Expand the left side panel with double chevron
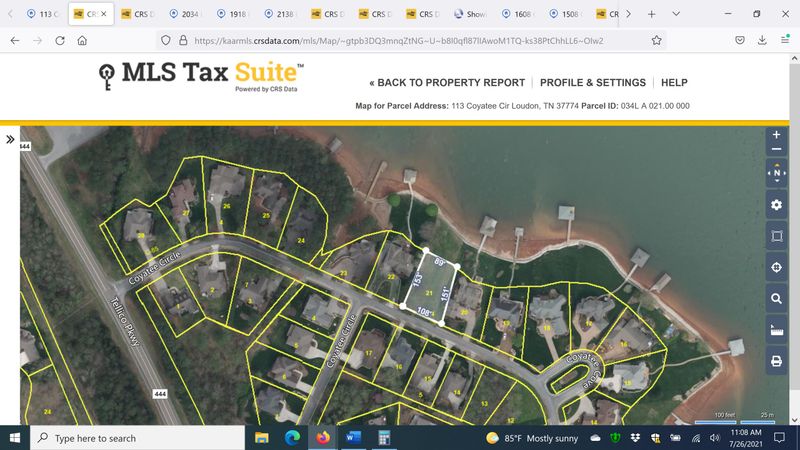 click(10, 139)
